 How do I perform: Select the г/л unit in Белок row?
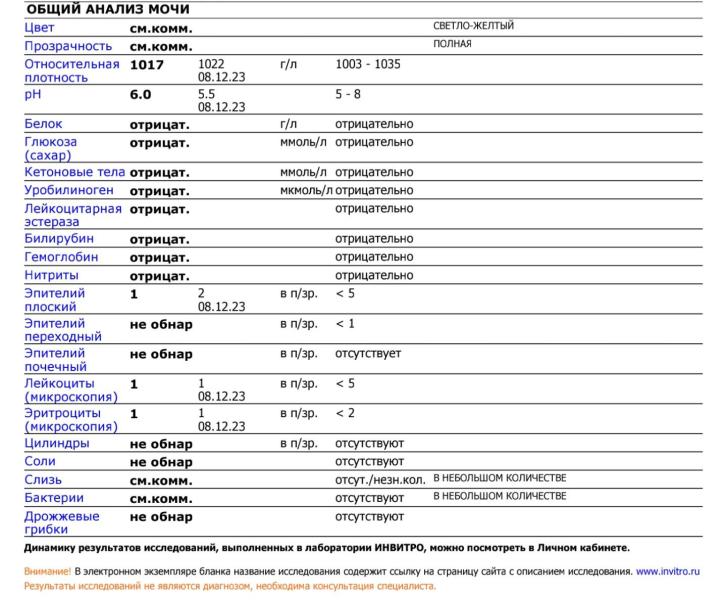(288, 124)
